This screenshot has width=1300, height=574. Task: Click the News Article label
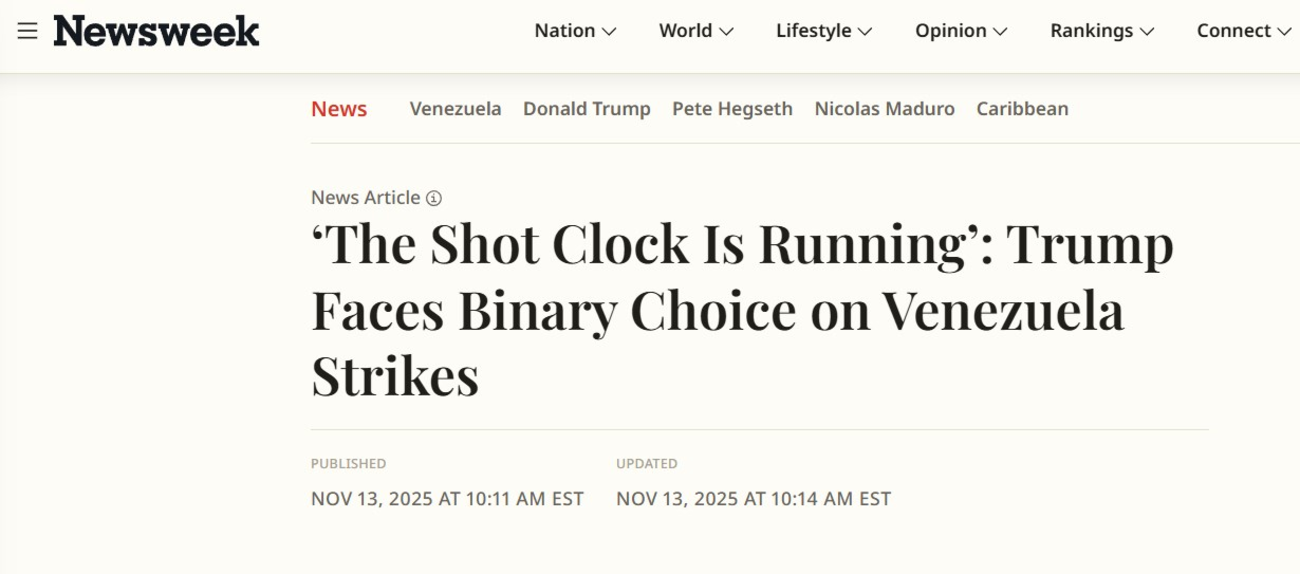pos(365,198)
